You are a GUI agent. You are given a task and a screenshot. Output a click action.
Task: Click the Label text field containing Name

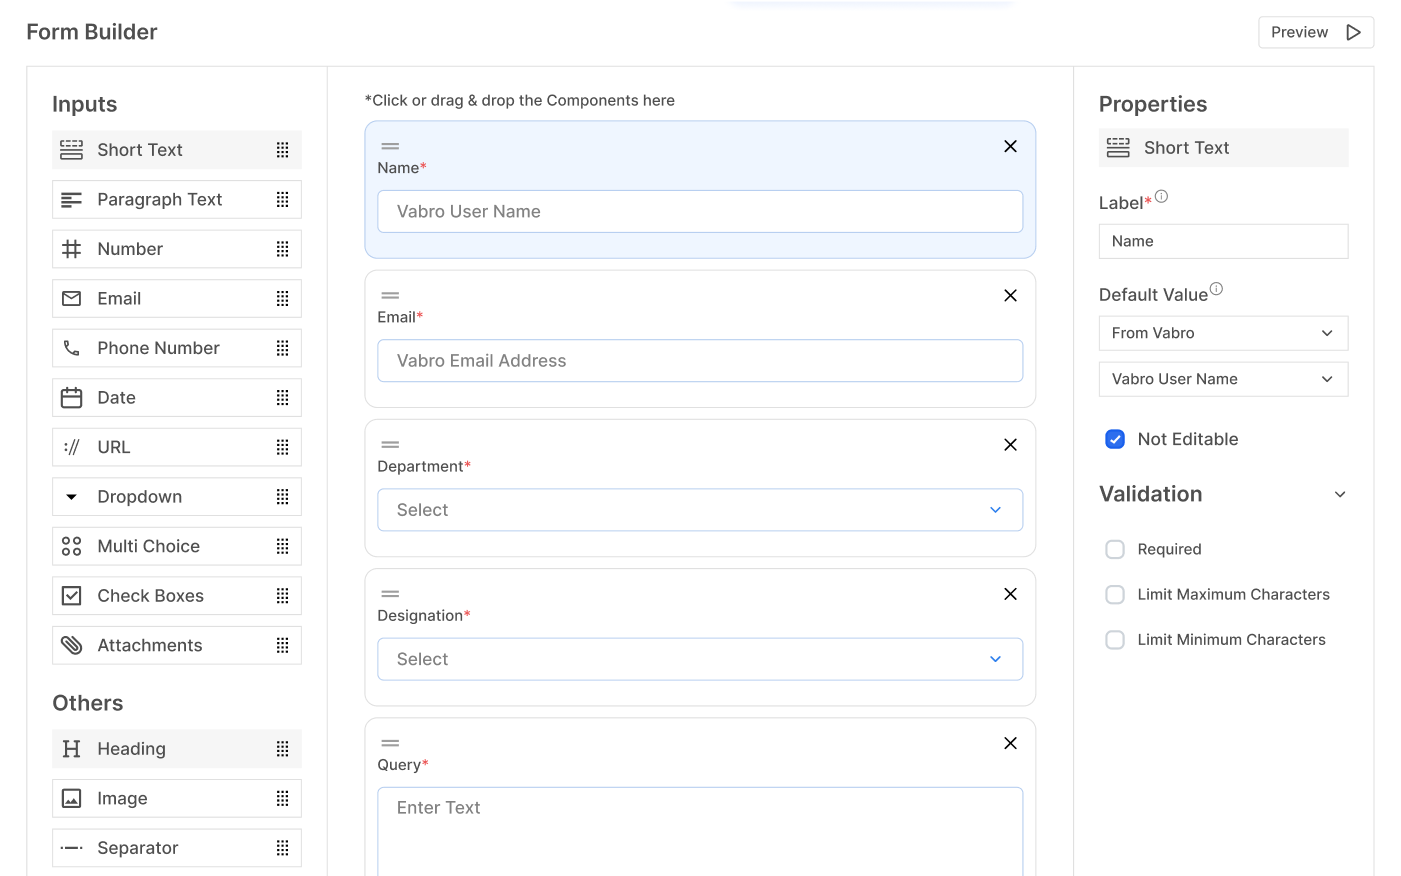[1222, 241]
